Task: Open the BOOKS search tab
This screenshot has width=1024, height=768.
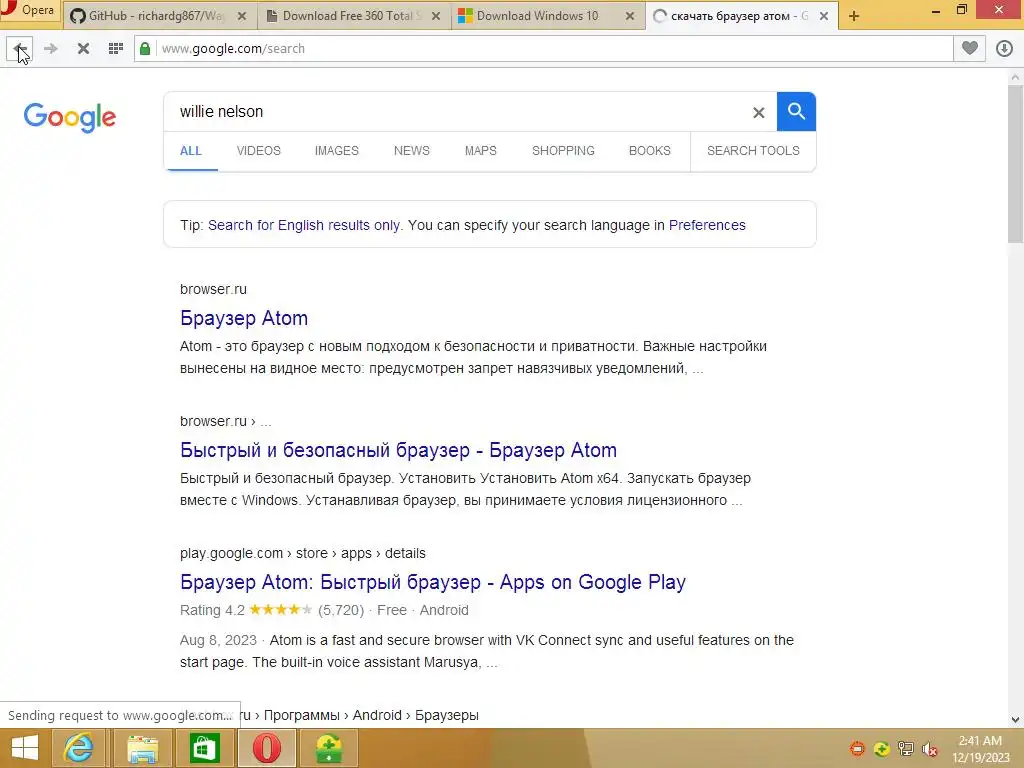Action: pyautogui.click(x=650, y=151)
